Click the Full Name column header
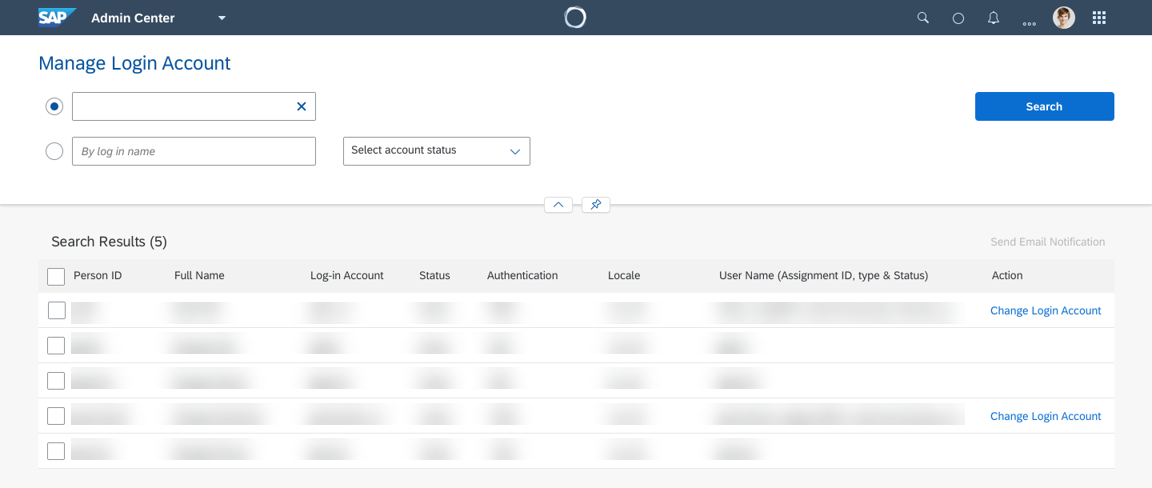 [x=199, y=276]
